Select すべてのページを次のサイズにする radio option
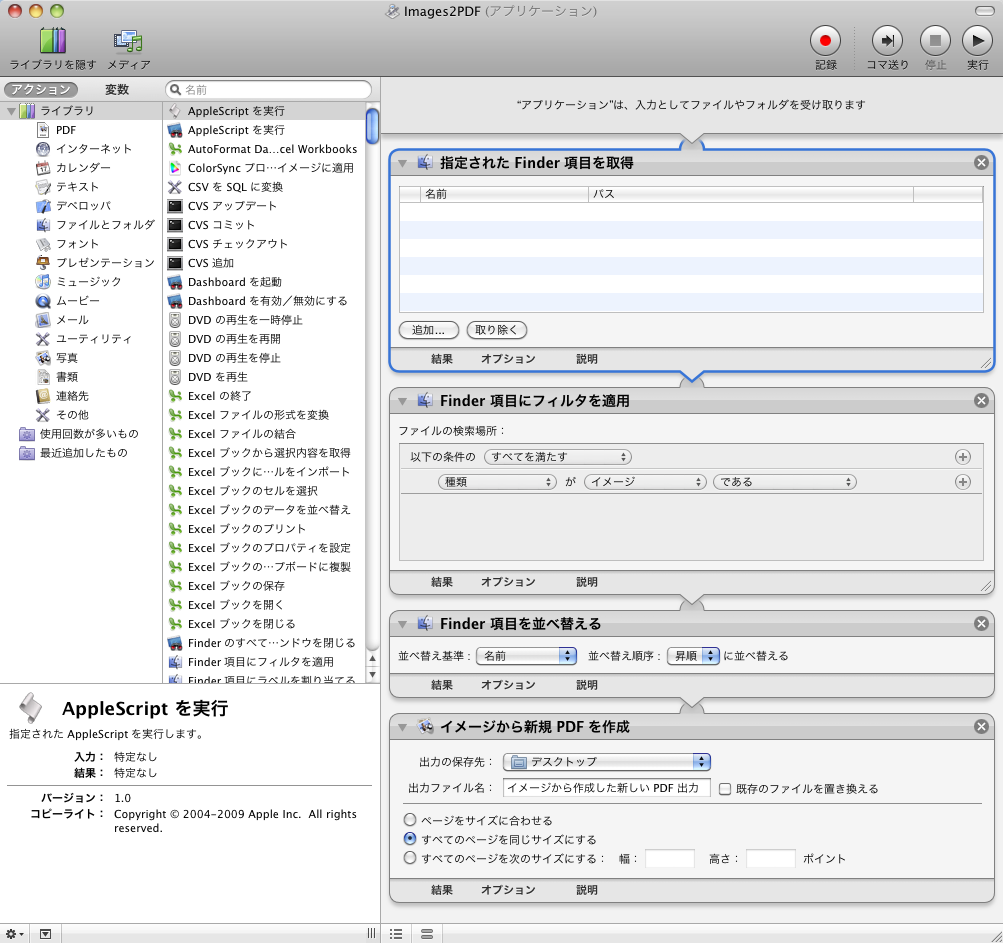 point(410,858)
